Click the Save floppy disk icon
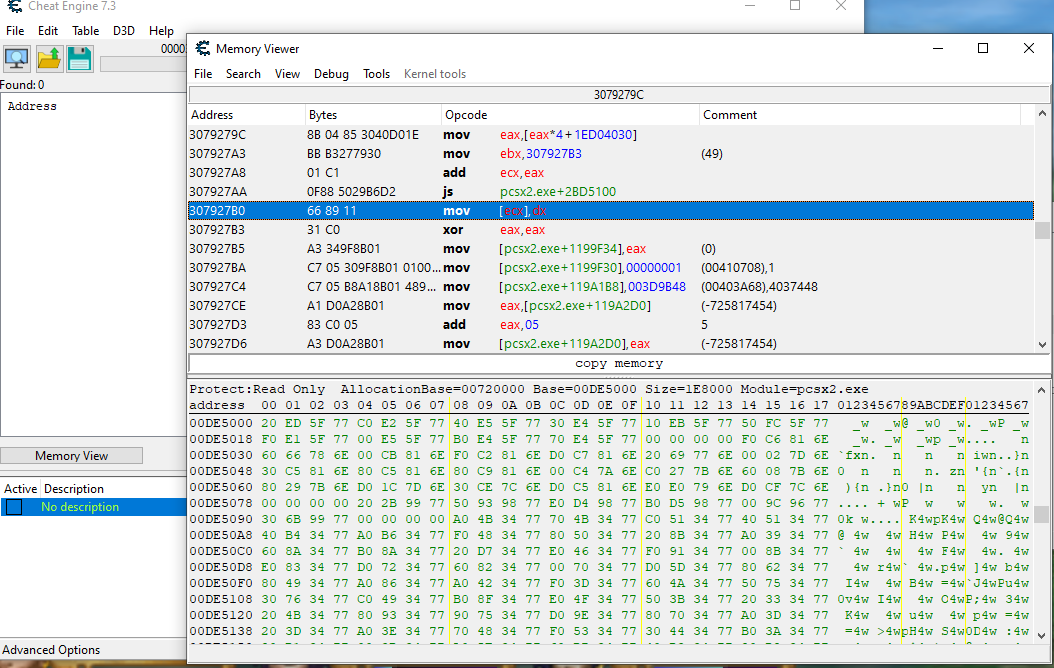Viewport: 1054px width, 668px height. 80,58
